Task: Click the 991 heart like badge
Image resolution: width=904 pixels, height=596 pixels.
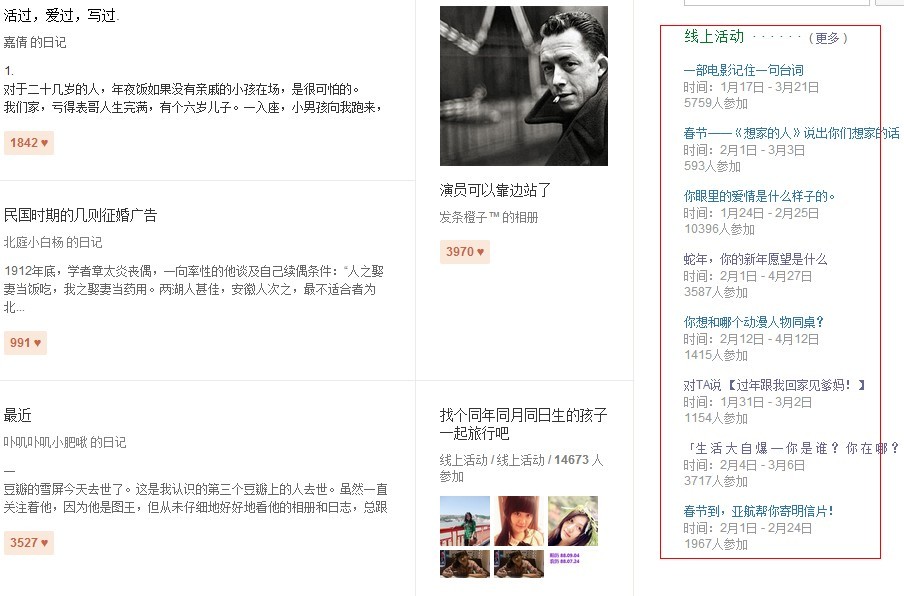Action: [x=25, y=343]
